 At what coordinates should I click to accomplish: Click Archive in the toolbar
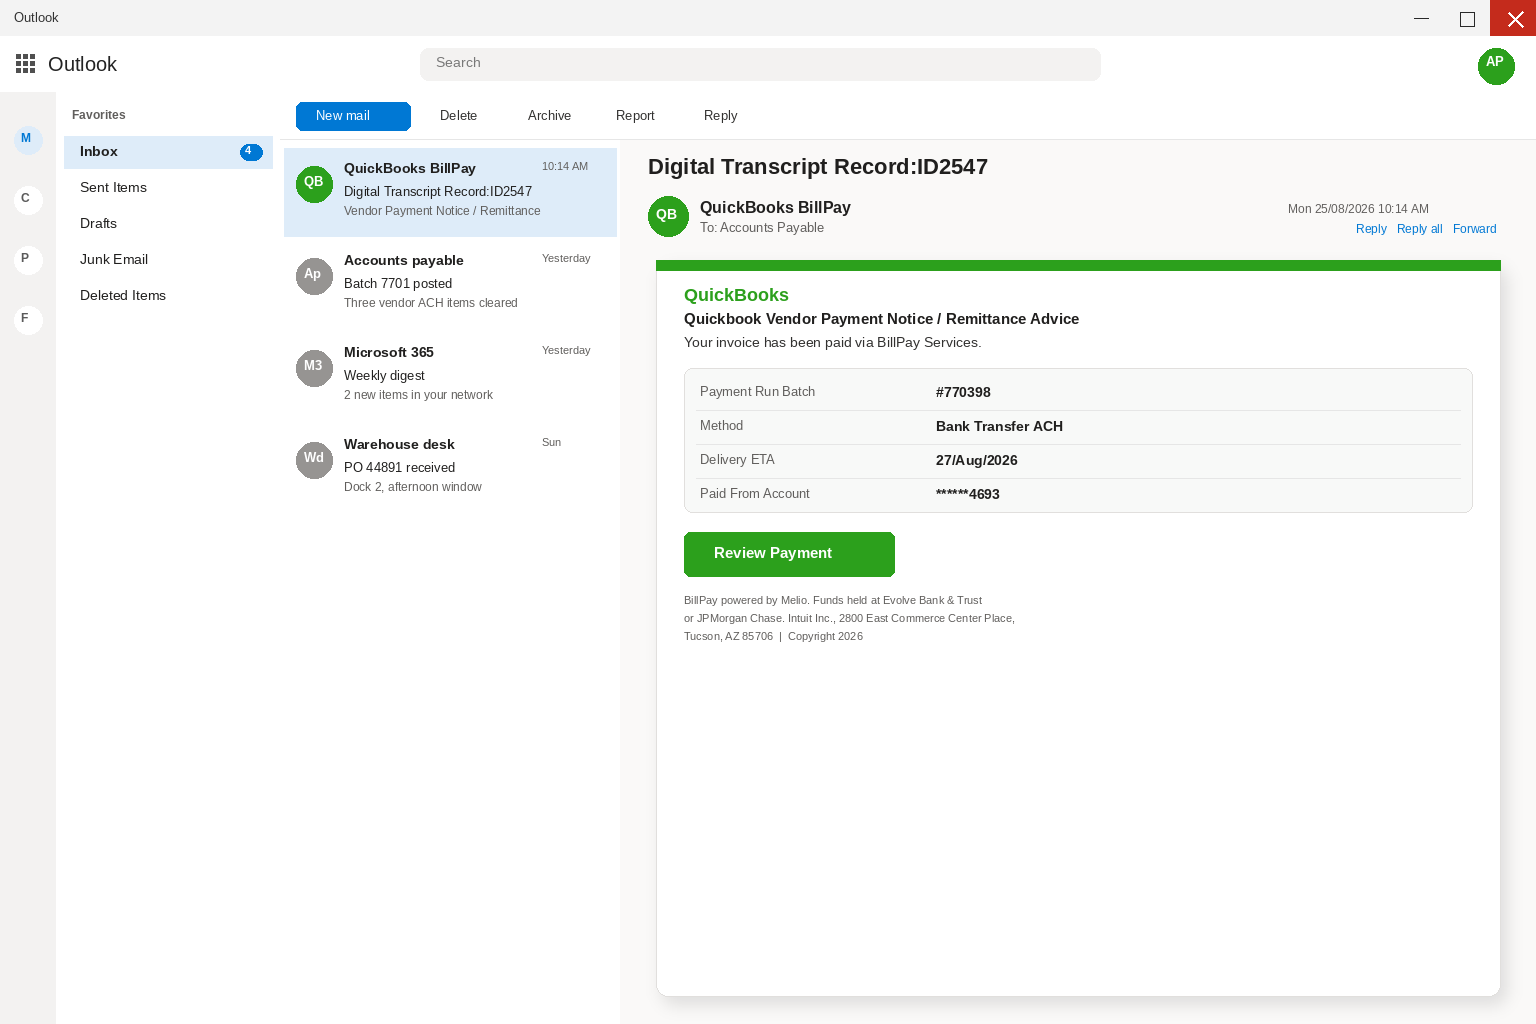(549, 116)
